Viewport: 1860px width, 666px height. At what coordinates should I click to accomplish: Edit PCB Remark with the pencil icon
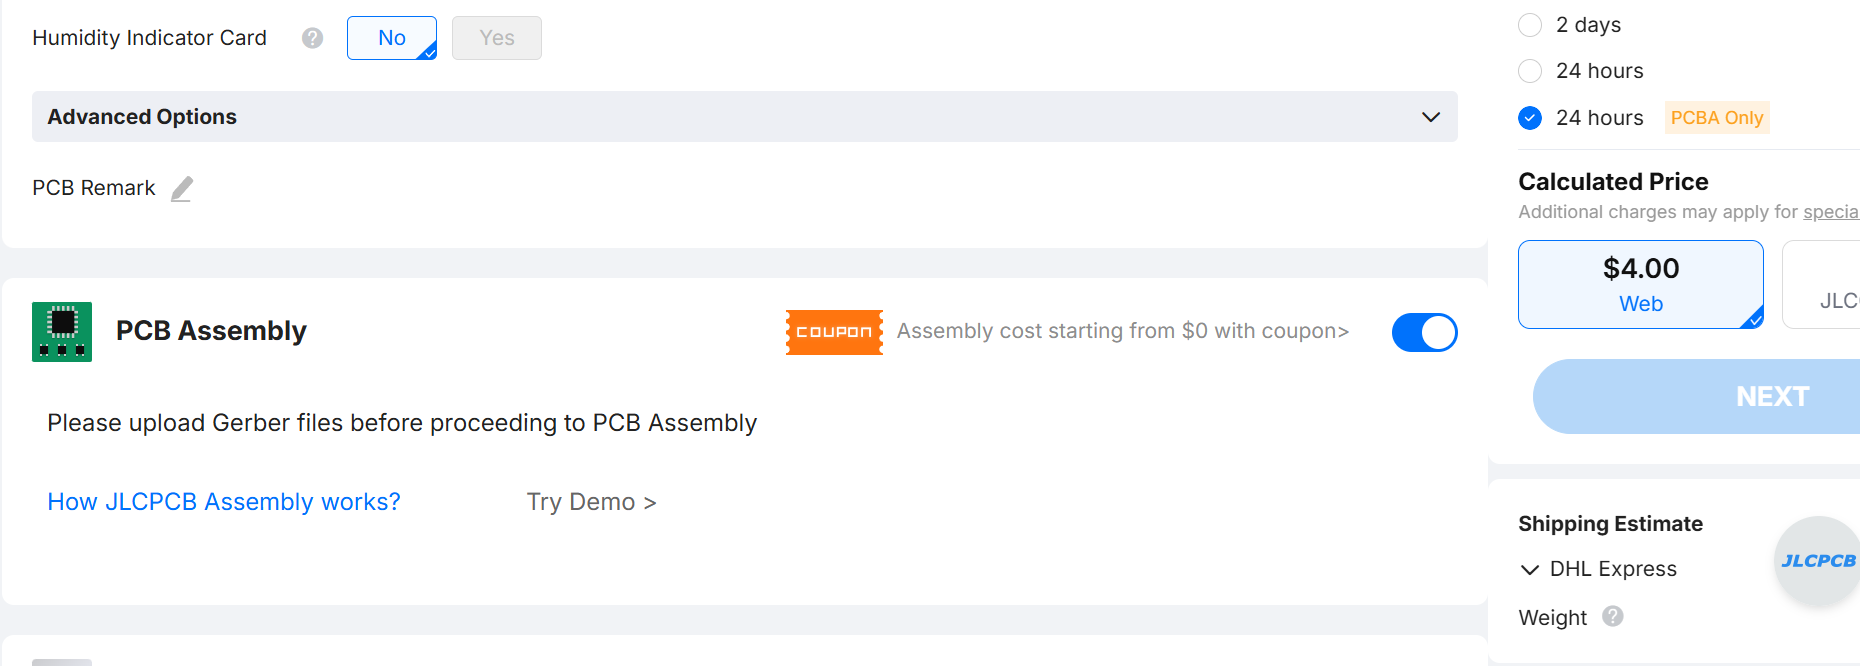(x=182, y=189)
